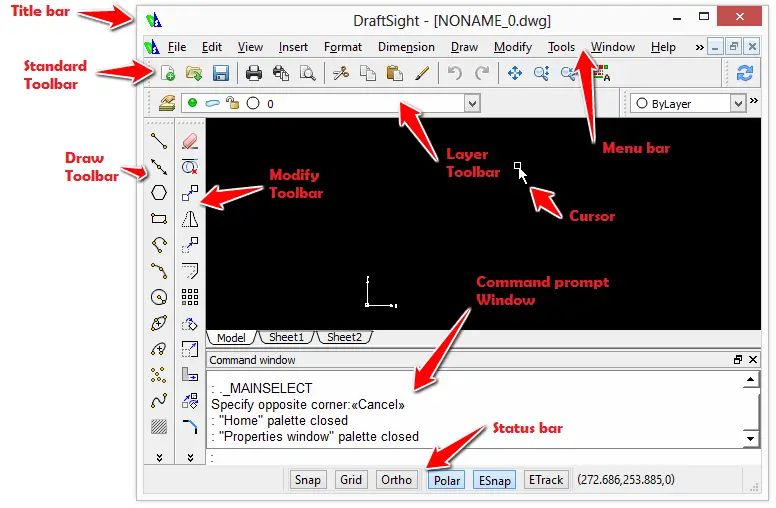Select the Scale tool in the Modify toolbar

click(x=190, y=349)
